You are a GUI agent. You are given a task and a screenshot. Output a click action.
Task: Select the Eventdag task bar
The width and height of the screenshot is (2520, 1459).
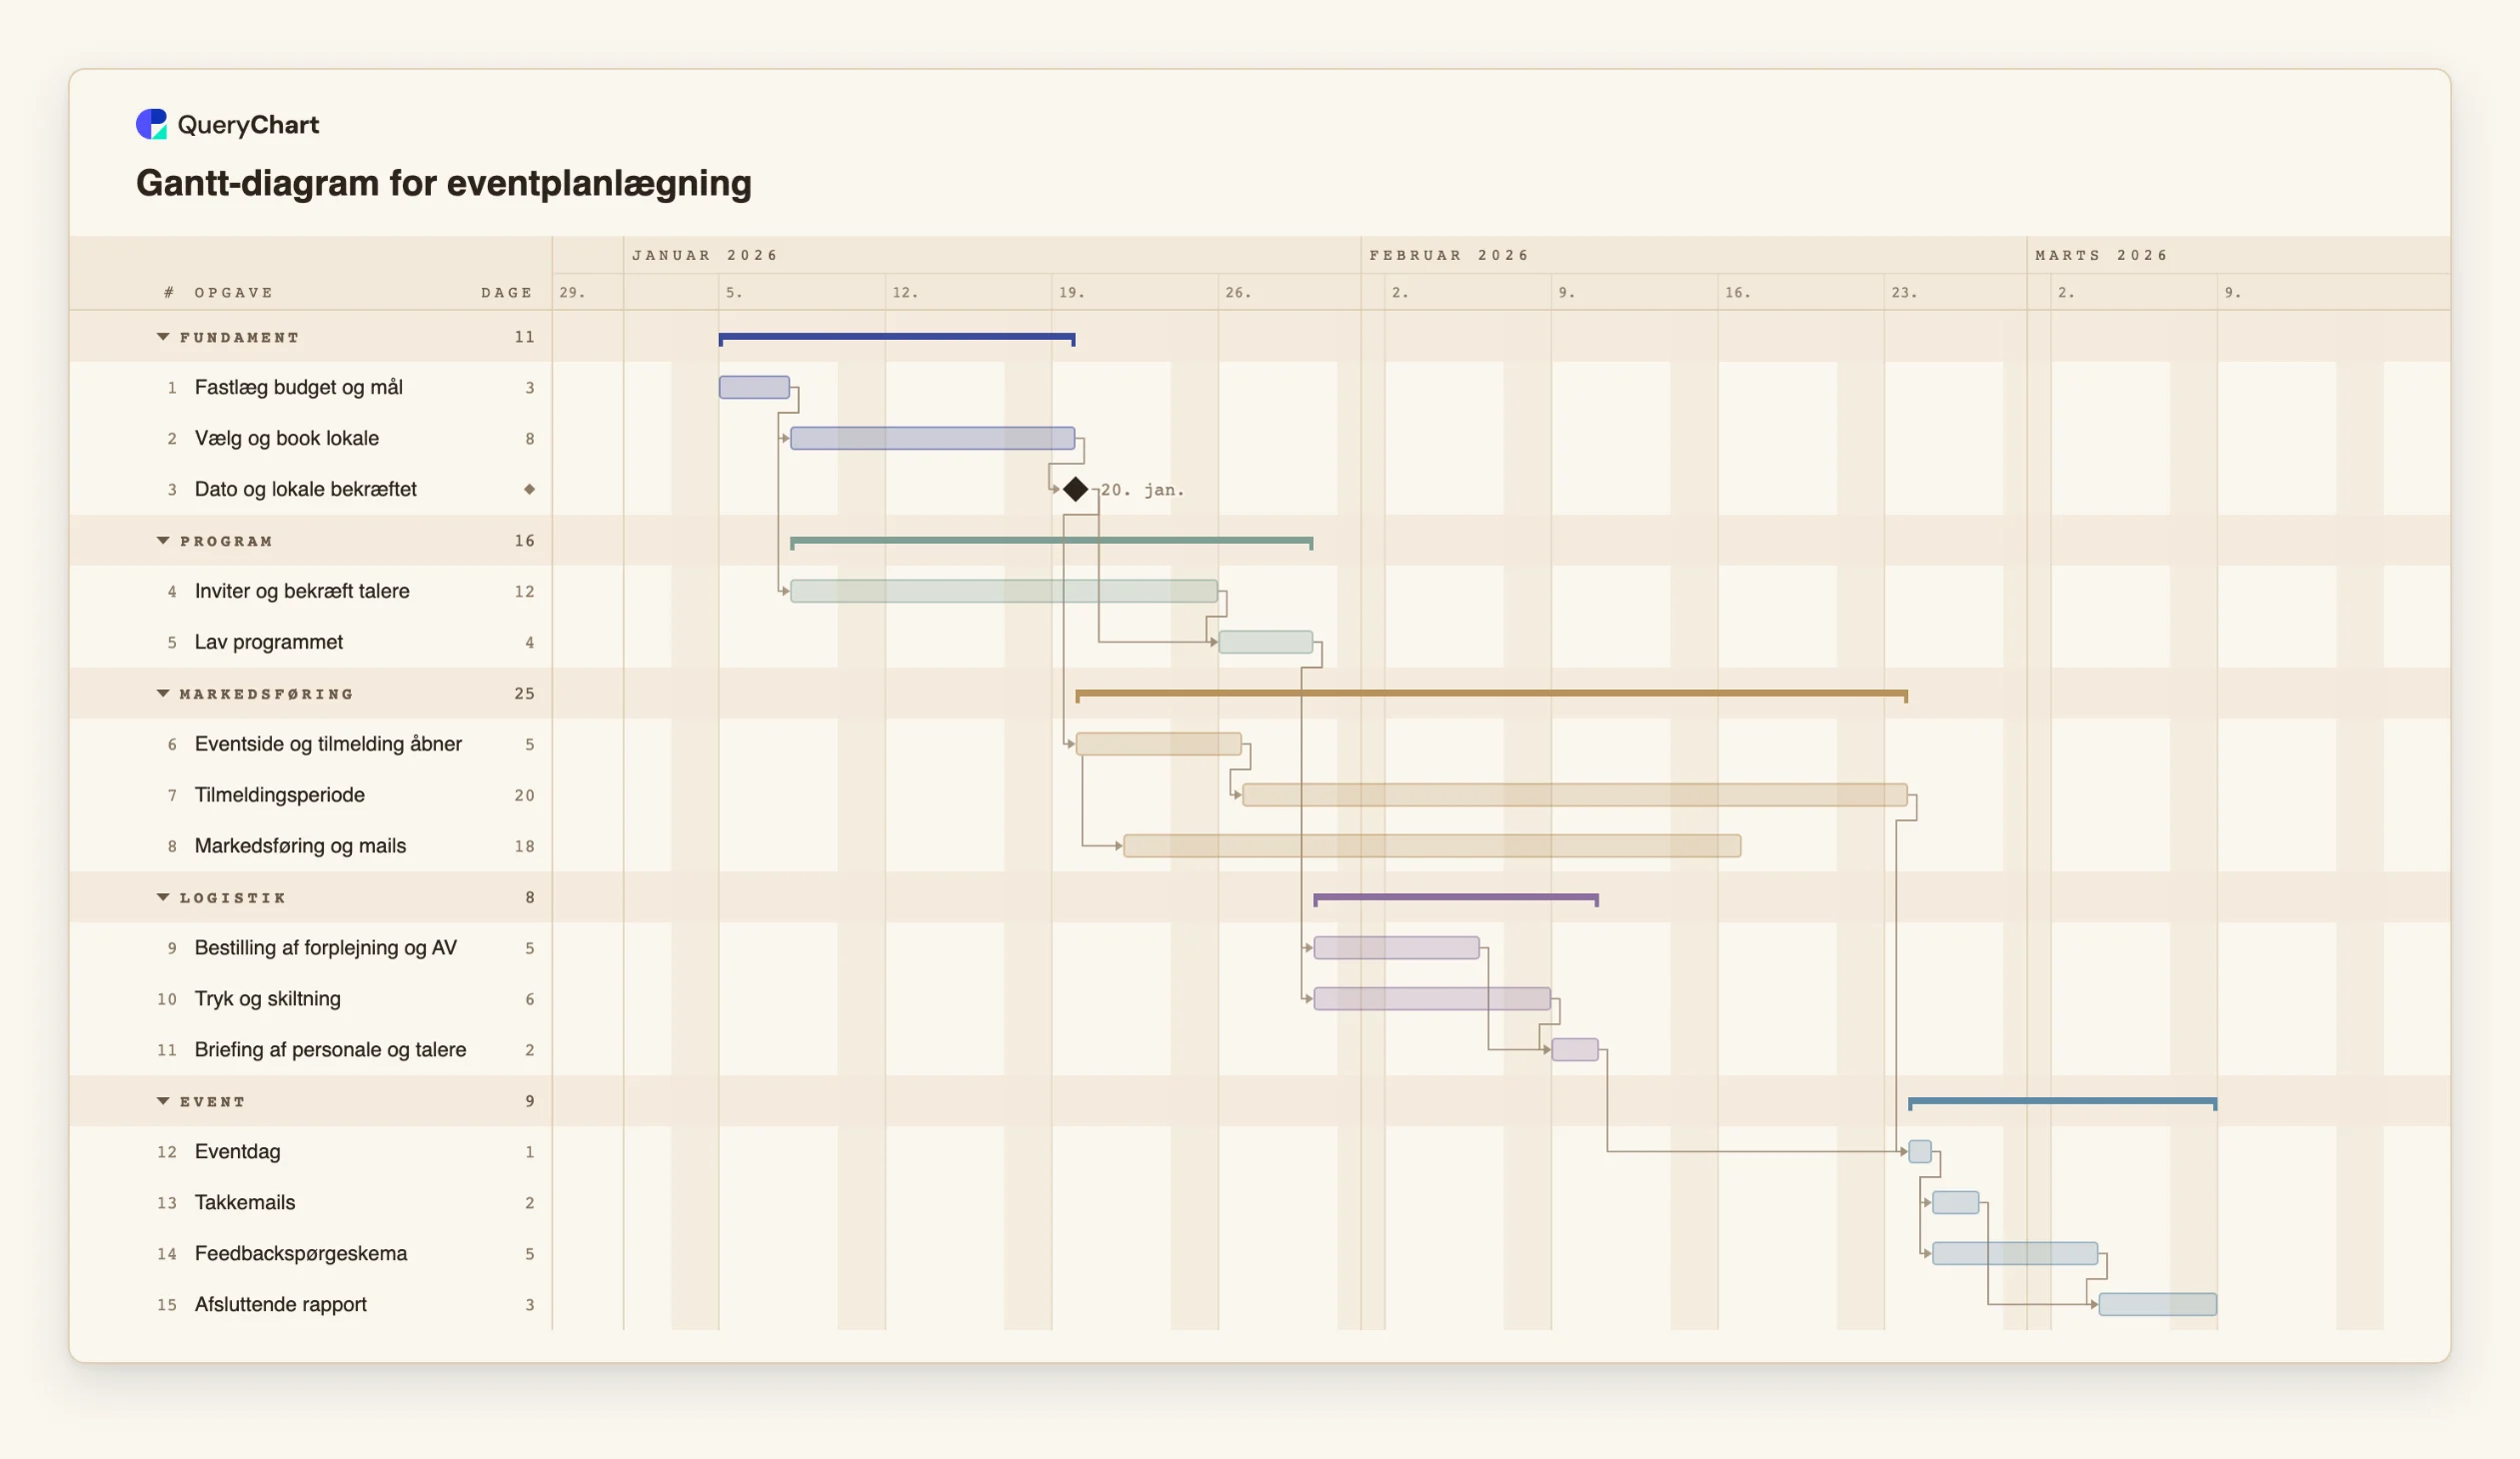(1919, 1152)
